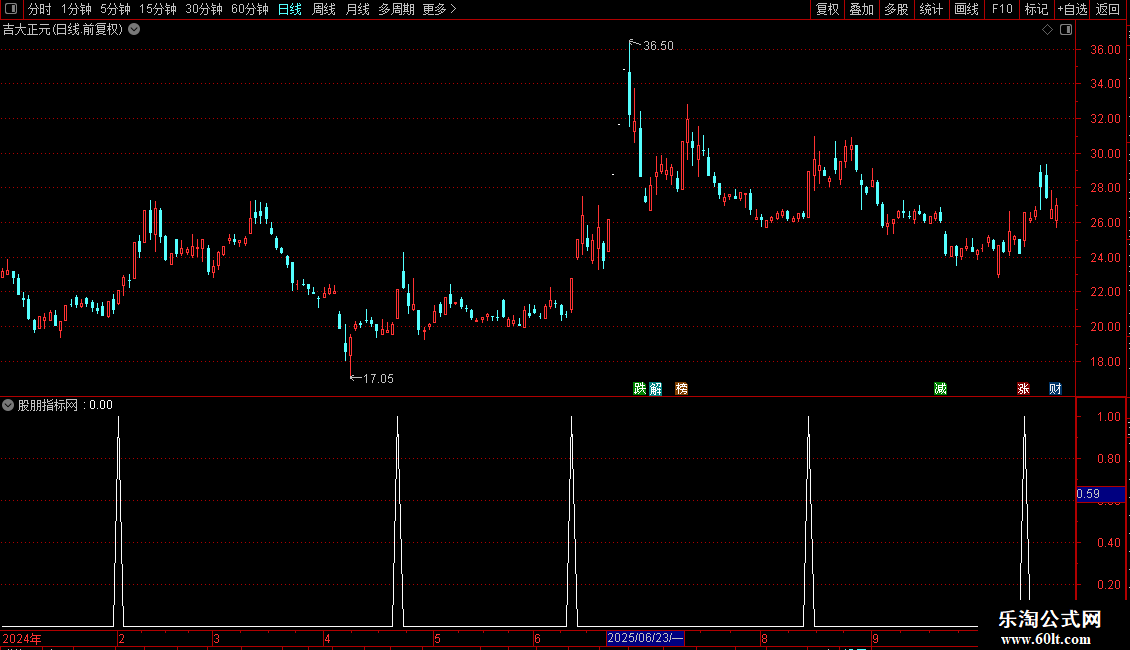1130x650 pixels.
Task: Click the 吉大正元(日线.前复权) title
Action: [x=63, y=30]
